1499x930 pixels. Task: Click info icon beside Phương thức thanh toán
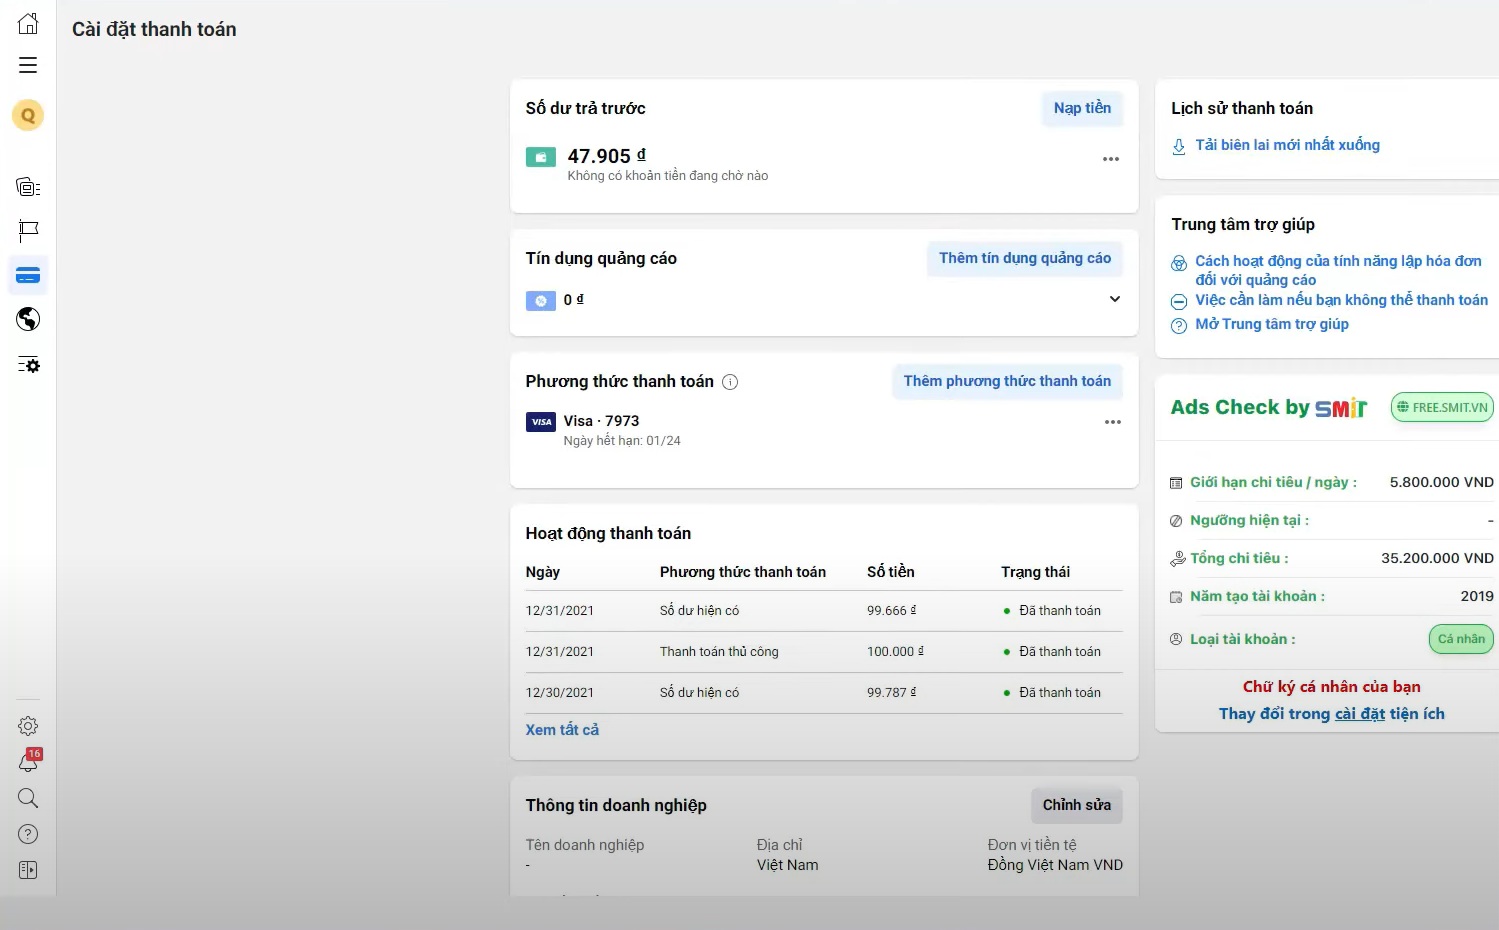[x=730, y=382]
